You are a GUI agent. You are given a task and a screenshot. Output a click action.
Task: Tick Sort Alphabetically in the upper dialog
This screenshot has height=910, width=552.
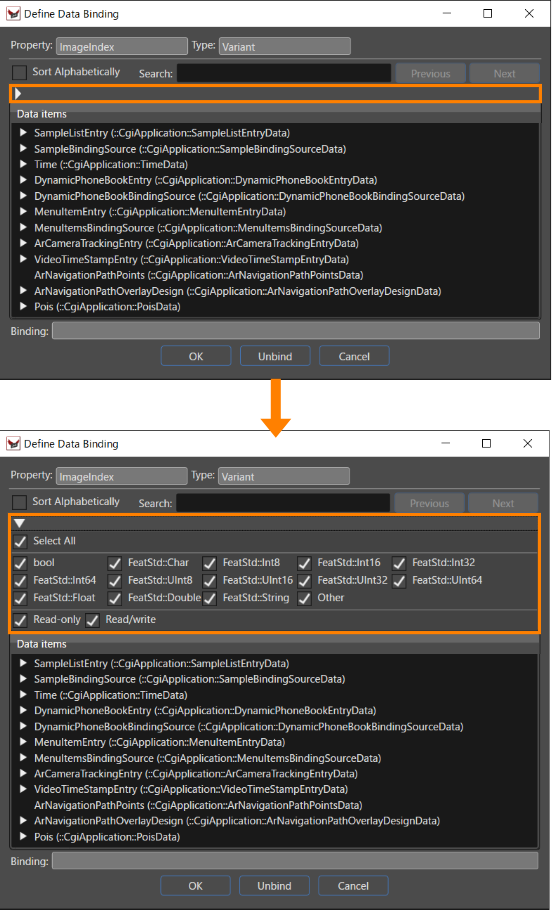tap(20, 73)
